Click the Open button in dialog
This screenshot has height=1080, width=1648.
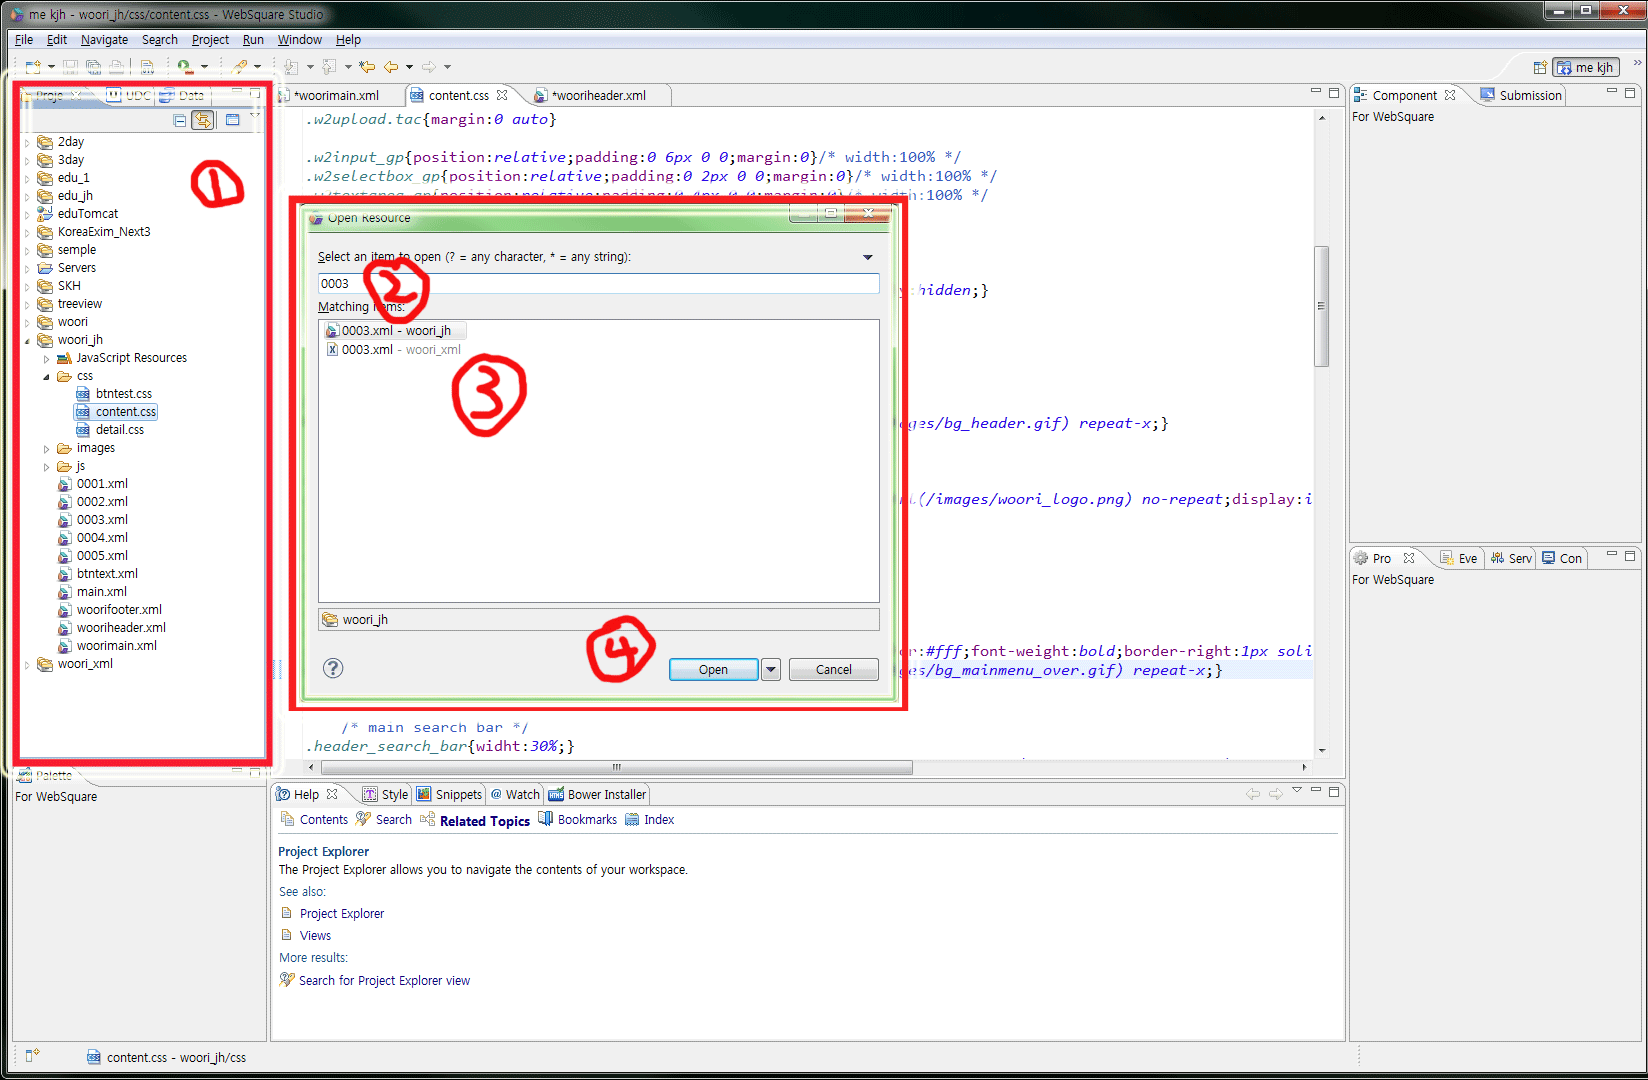pos(713,670)
